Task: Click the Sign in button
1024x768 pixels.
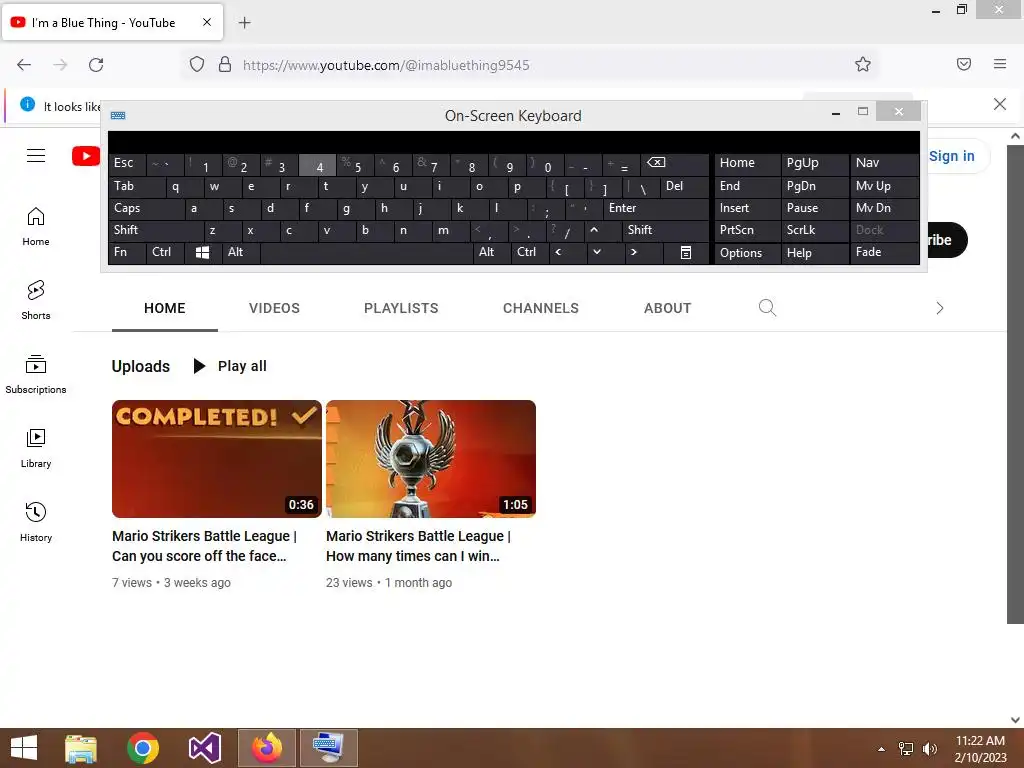Action: (952, 156)
